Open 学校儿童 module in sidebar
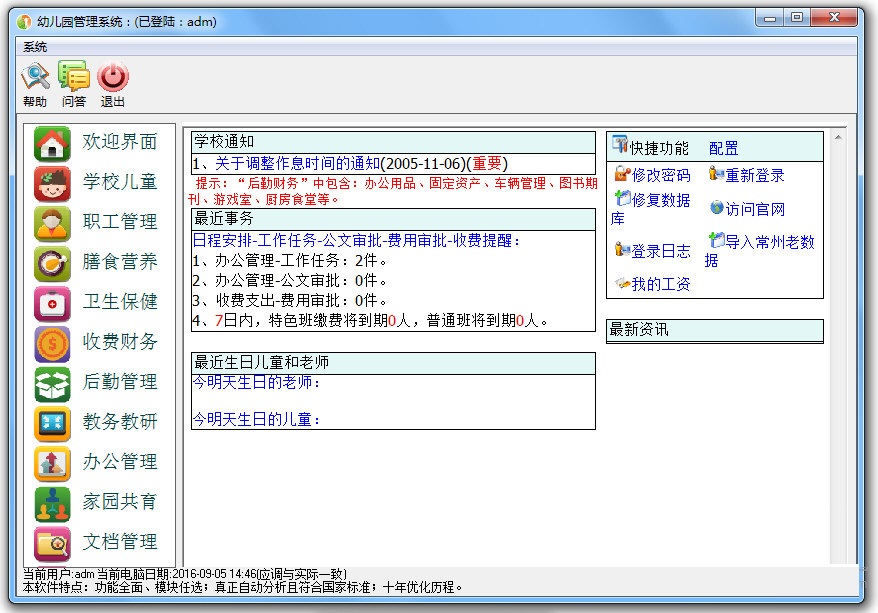Image resolution: width=878 pixels, height=613 pixels. 52,183
